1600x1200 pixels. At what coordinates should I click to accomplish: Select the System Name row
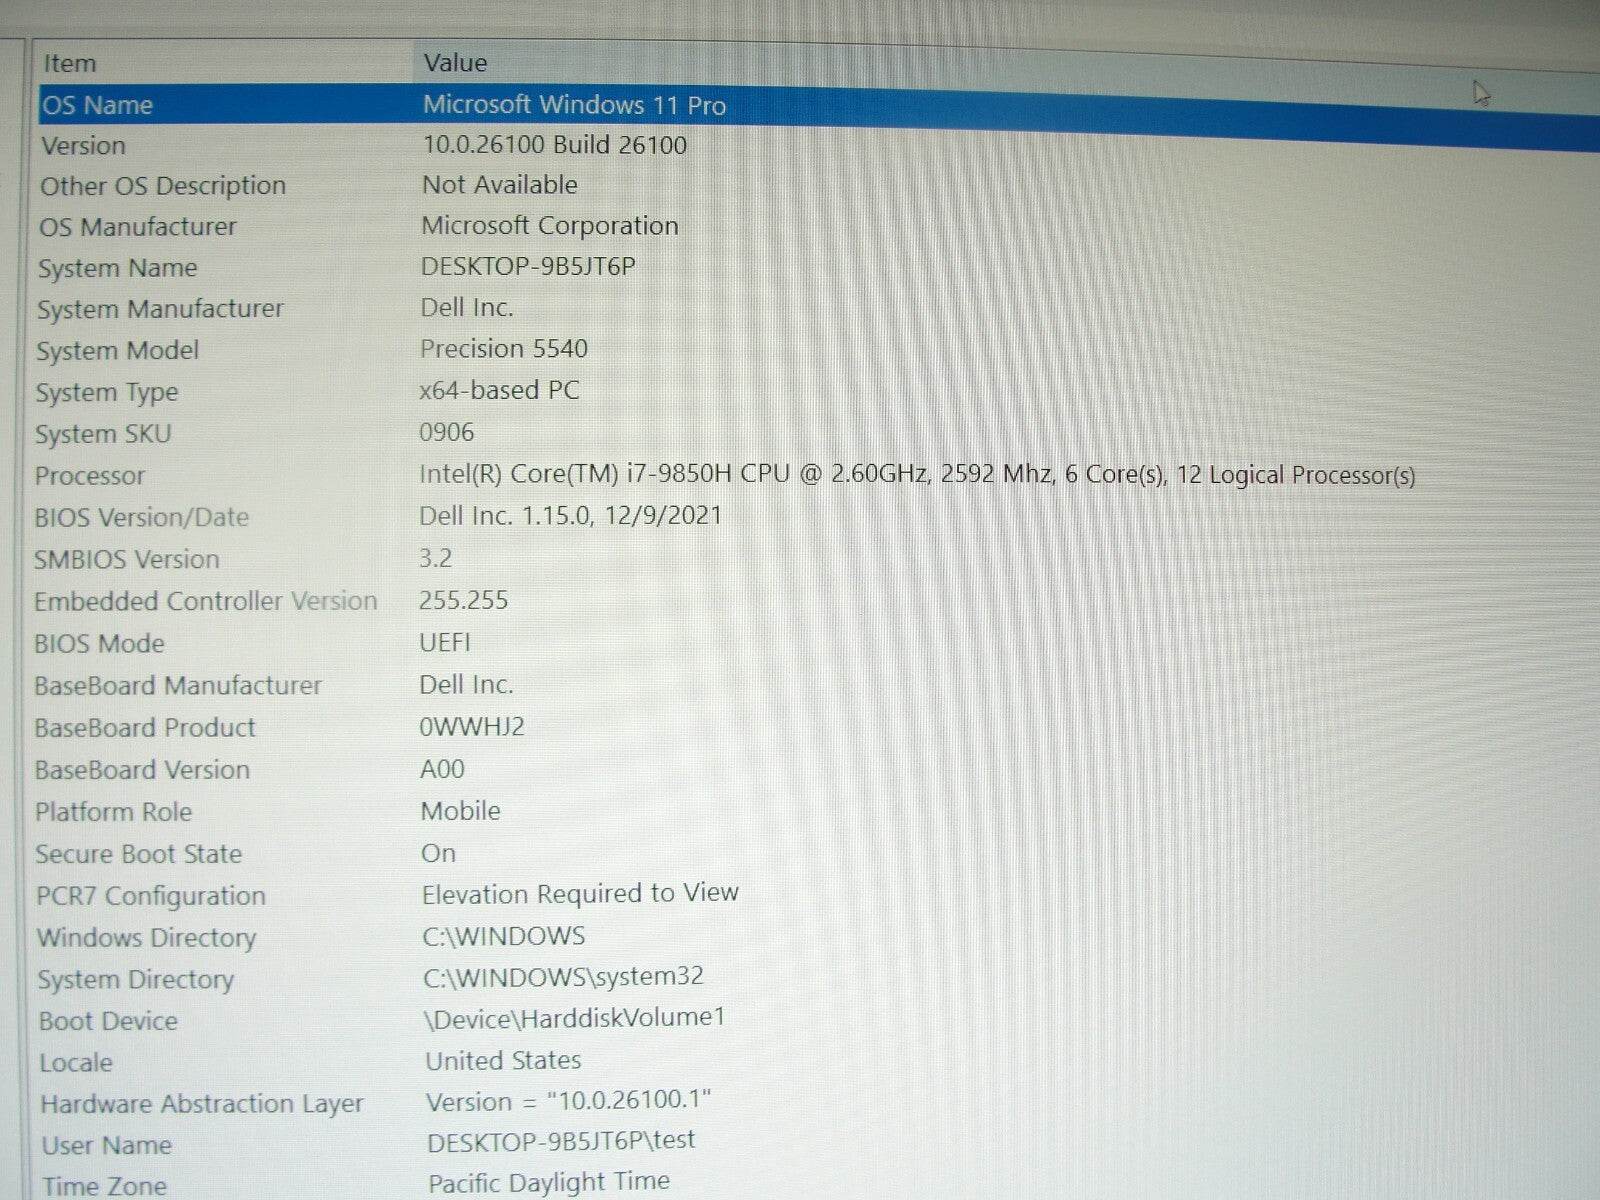pyautogui.click(x=118, y=268)
